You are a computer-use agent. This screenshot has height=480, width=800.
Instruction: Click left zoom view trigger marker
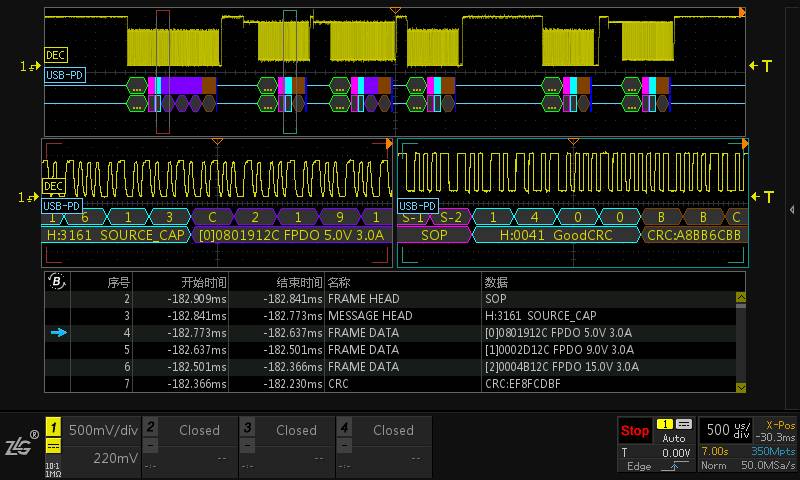pyautogui.click(x=217, y=141)
